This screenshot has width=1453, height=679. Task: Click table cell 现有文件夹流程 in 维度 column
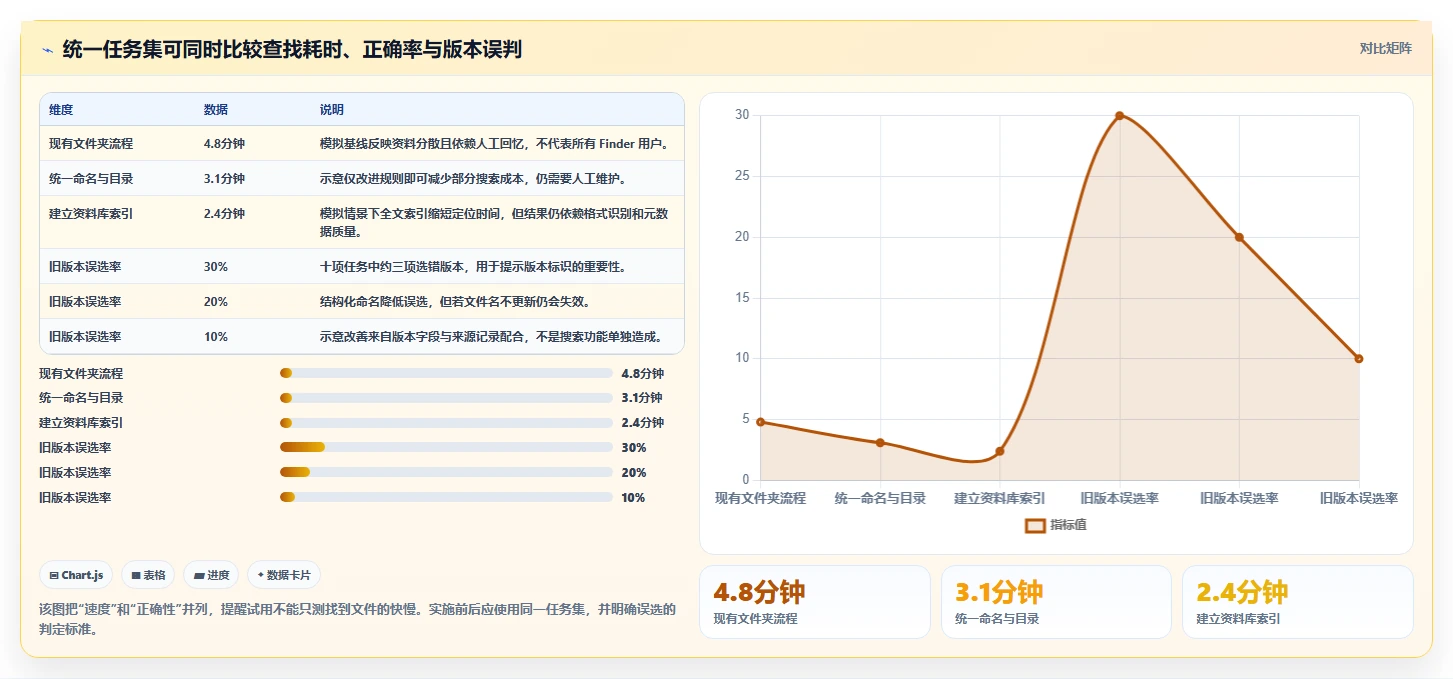[91, 143]
